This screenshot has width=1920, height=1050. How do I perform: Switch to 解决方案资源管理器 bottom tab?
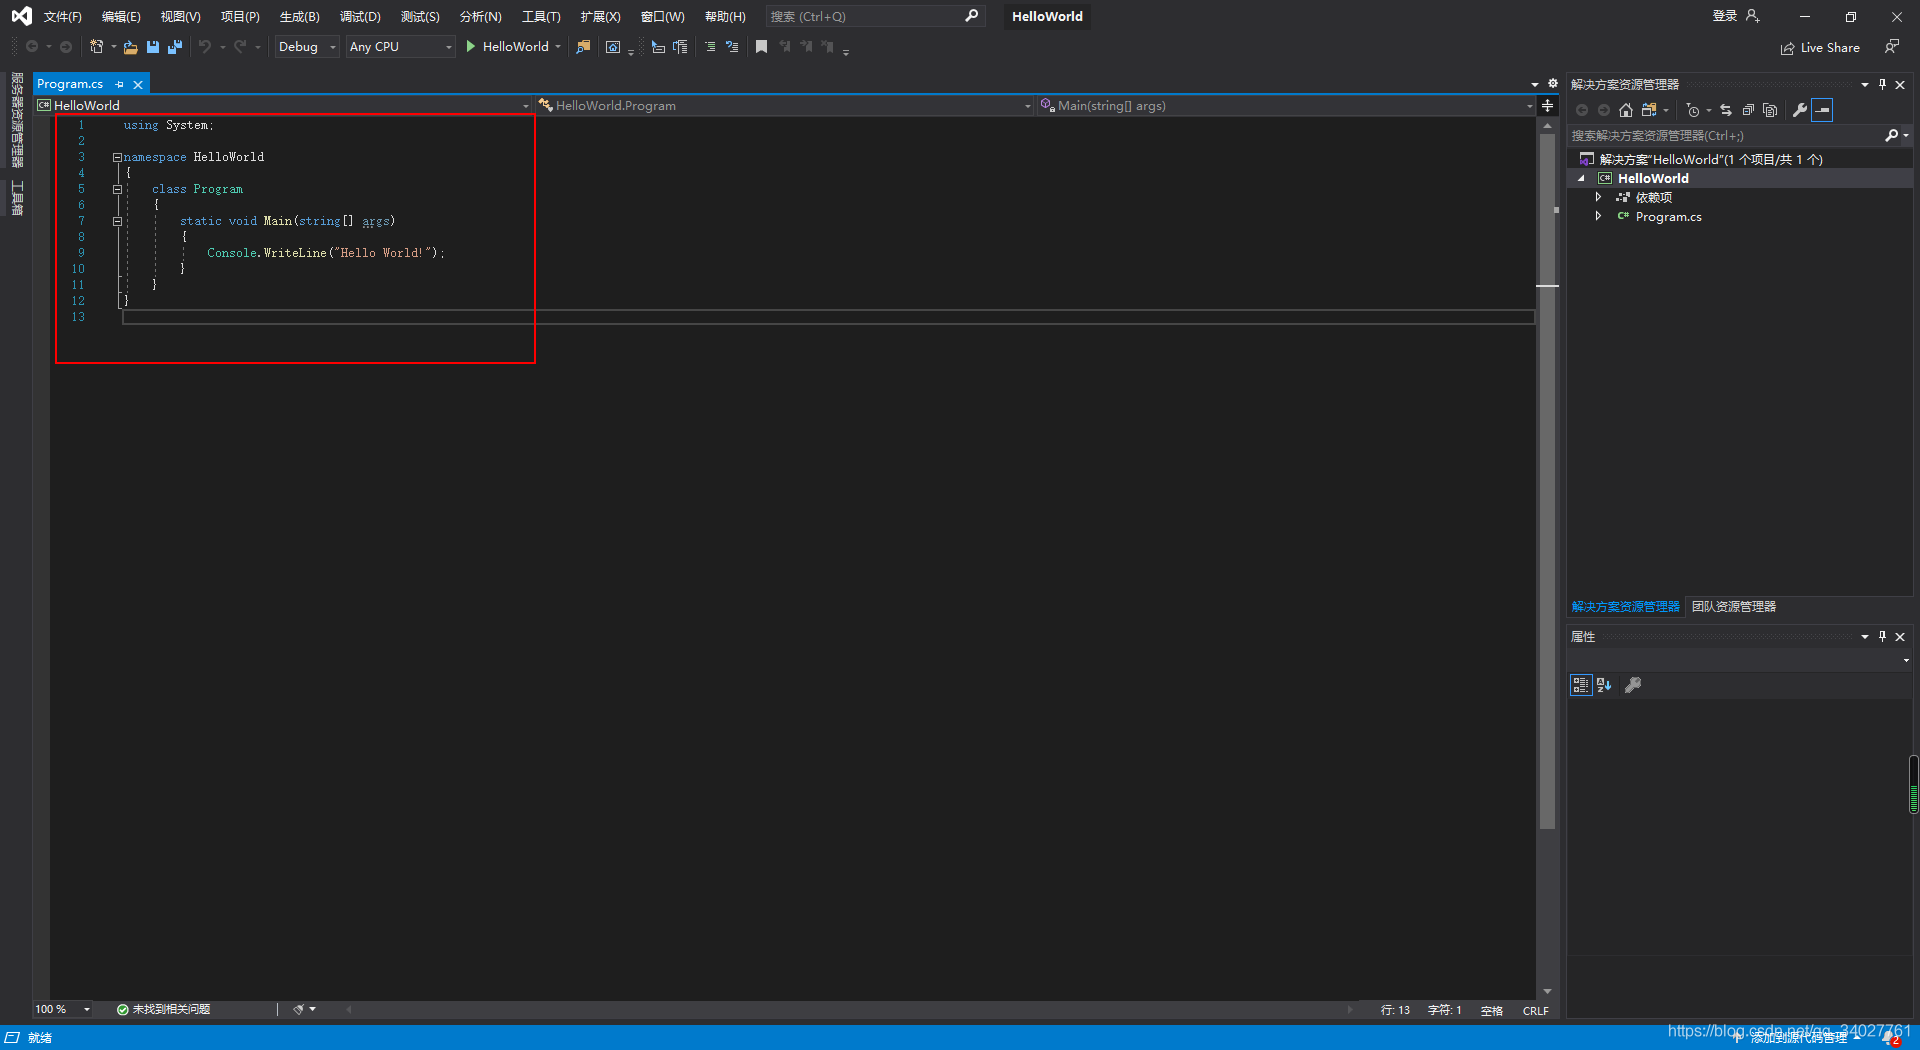(x=1626, y=607)
